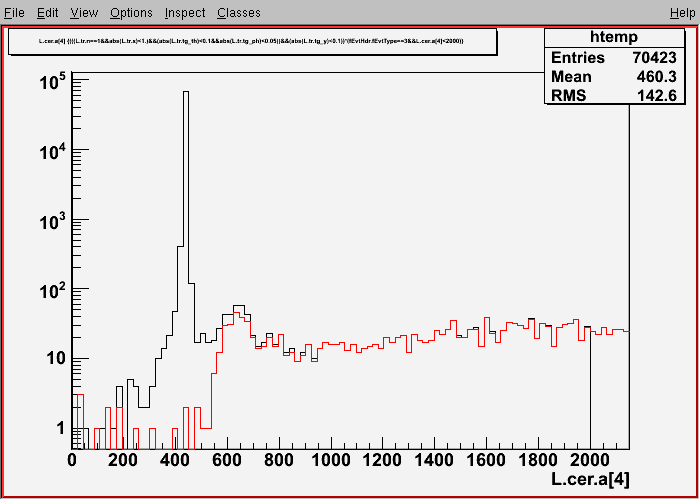This screenshot has height=500, width=700.
Task: Open the File menu
Action: [x=14, y=13]
